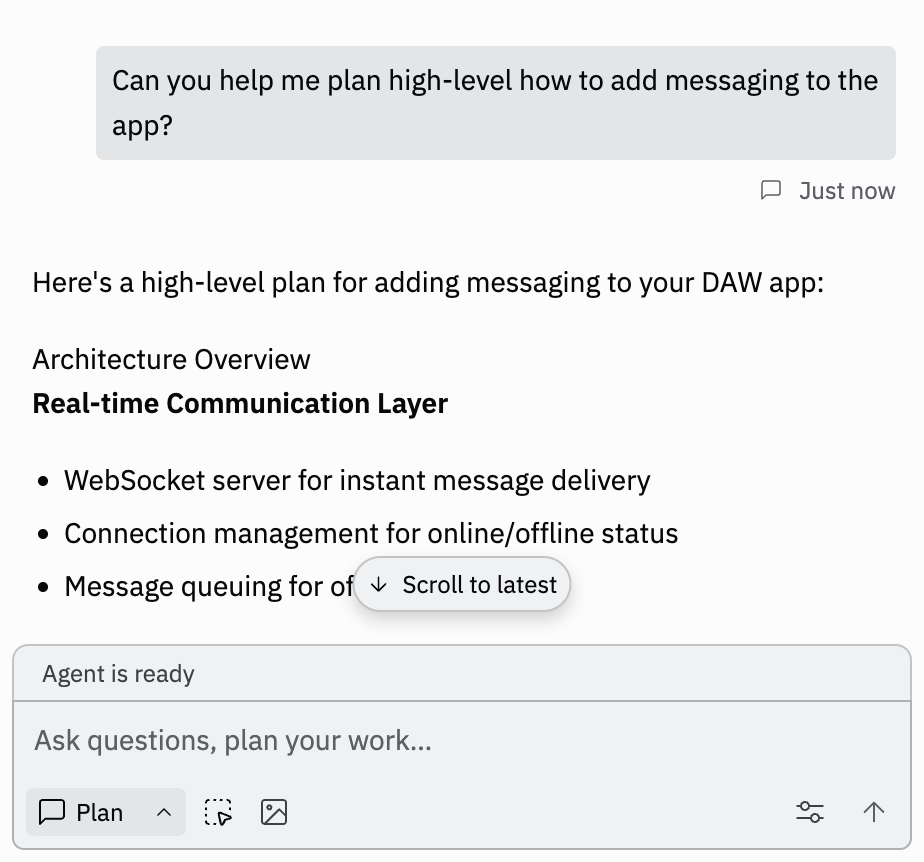This screenshot has height=862, width=924.
Task: Click the down arrow in Scroll to latest
Action: pos(378,584)
